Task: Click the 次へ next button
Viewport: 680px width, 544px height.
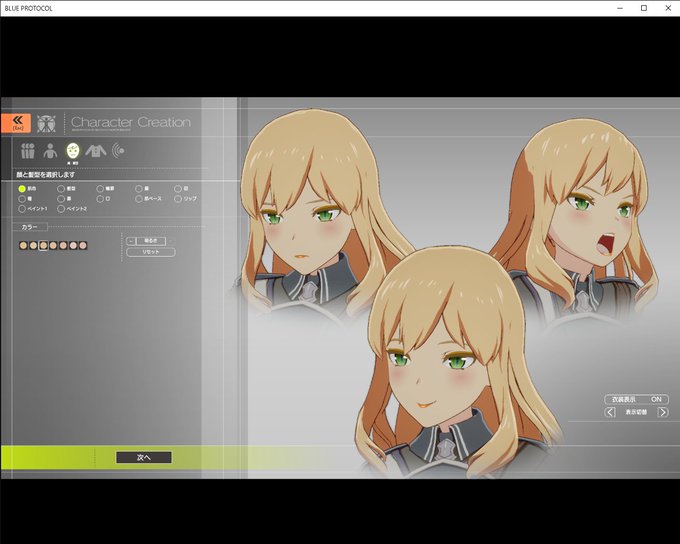Action: [144, 457]
